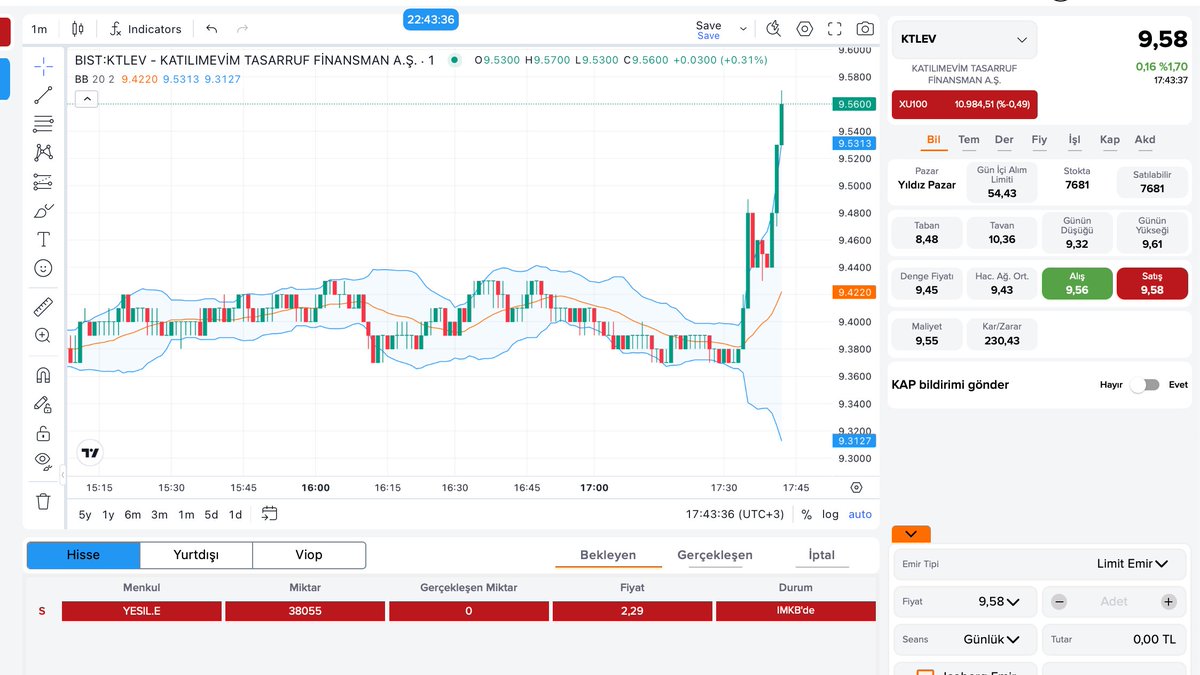The width and height of the screenshot is (1200, 675).
Task: Switch to the Viop tab
Action: click(309, 555)
